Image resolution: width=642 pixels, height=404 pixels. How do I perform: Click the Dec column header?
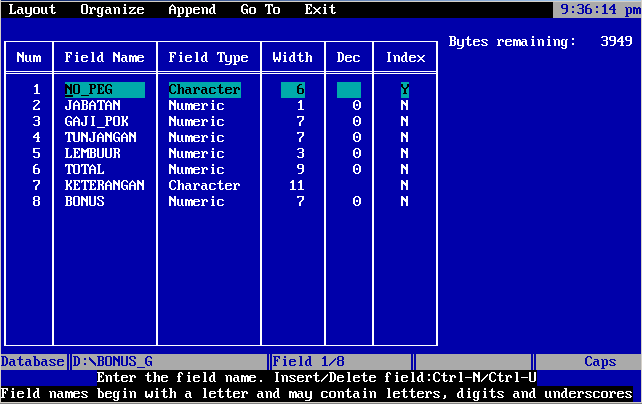click(x=349, y=57)
